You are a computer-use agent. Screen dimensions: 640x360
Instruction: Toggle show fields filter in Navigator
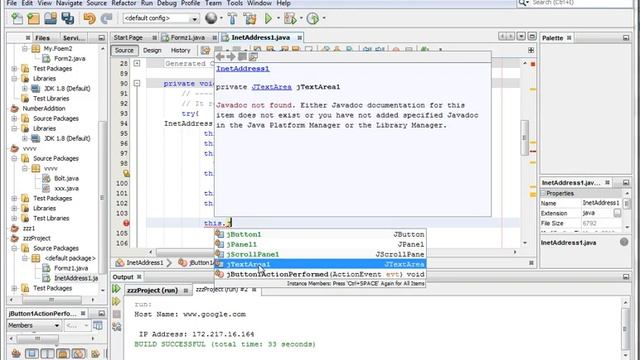click(x=32, y=353)
